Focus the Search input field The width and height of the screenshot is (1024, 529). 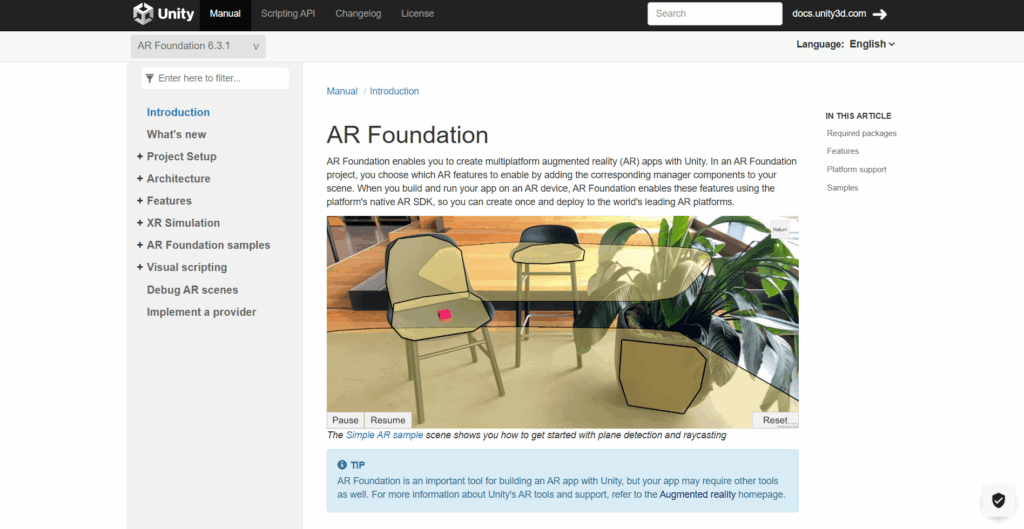(x=714, y=14)
